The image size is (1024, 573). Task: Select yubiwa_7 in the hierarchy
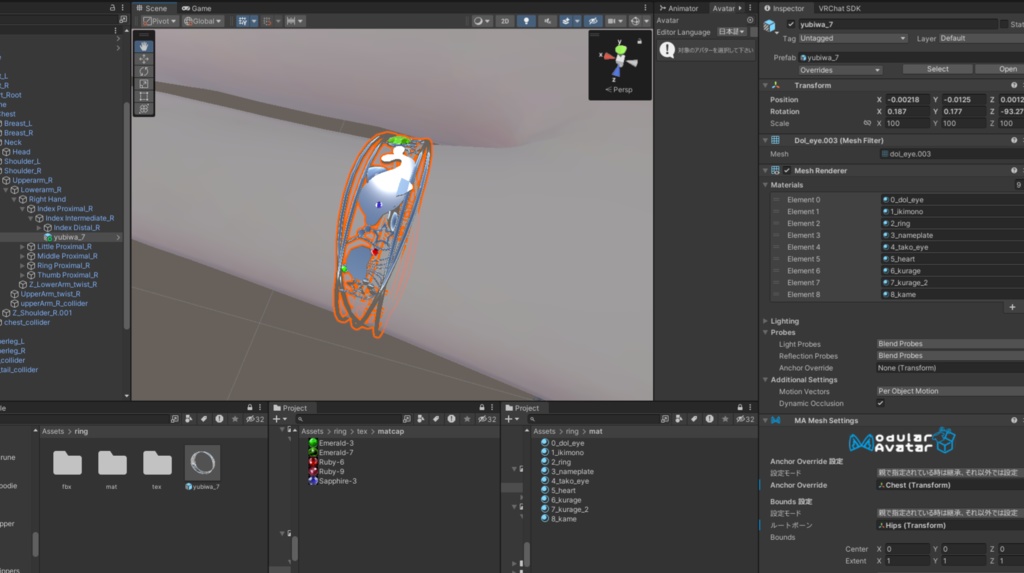pyautogui.click(x=69, y=237)
